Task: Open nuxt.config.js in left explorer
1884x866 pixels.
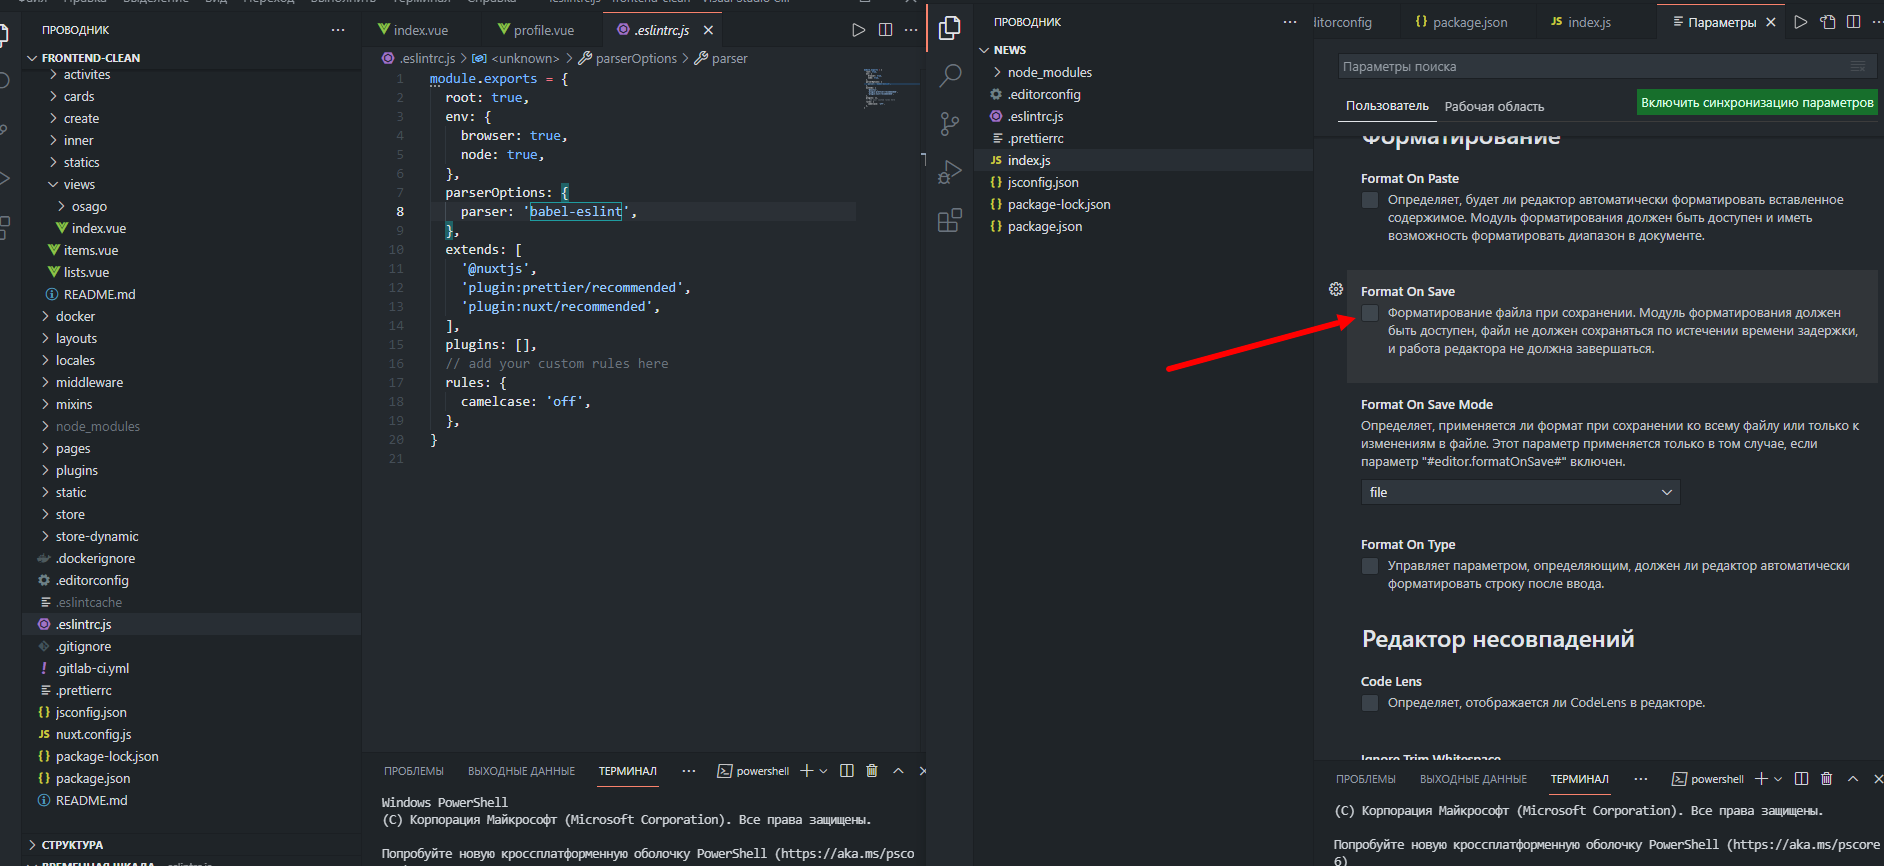Action: (93, 734)
